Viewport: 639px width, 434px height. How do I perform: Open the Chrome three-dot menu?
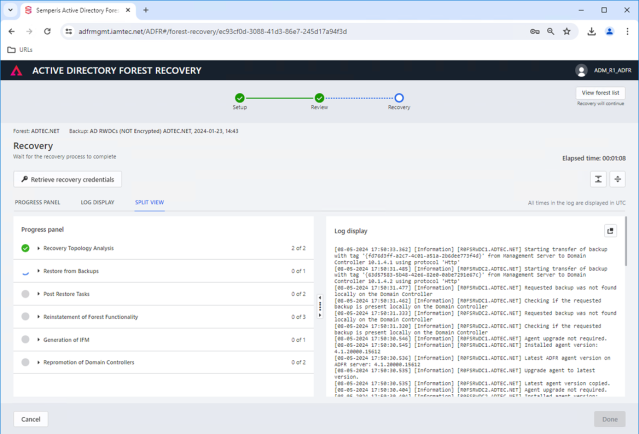627,31
